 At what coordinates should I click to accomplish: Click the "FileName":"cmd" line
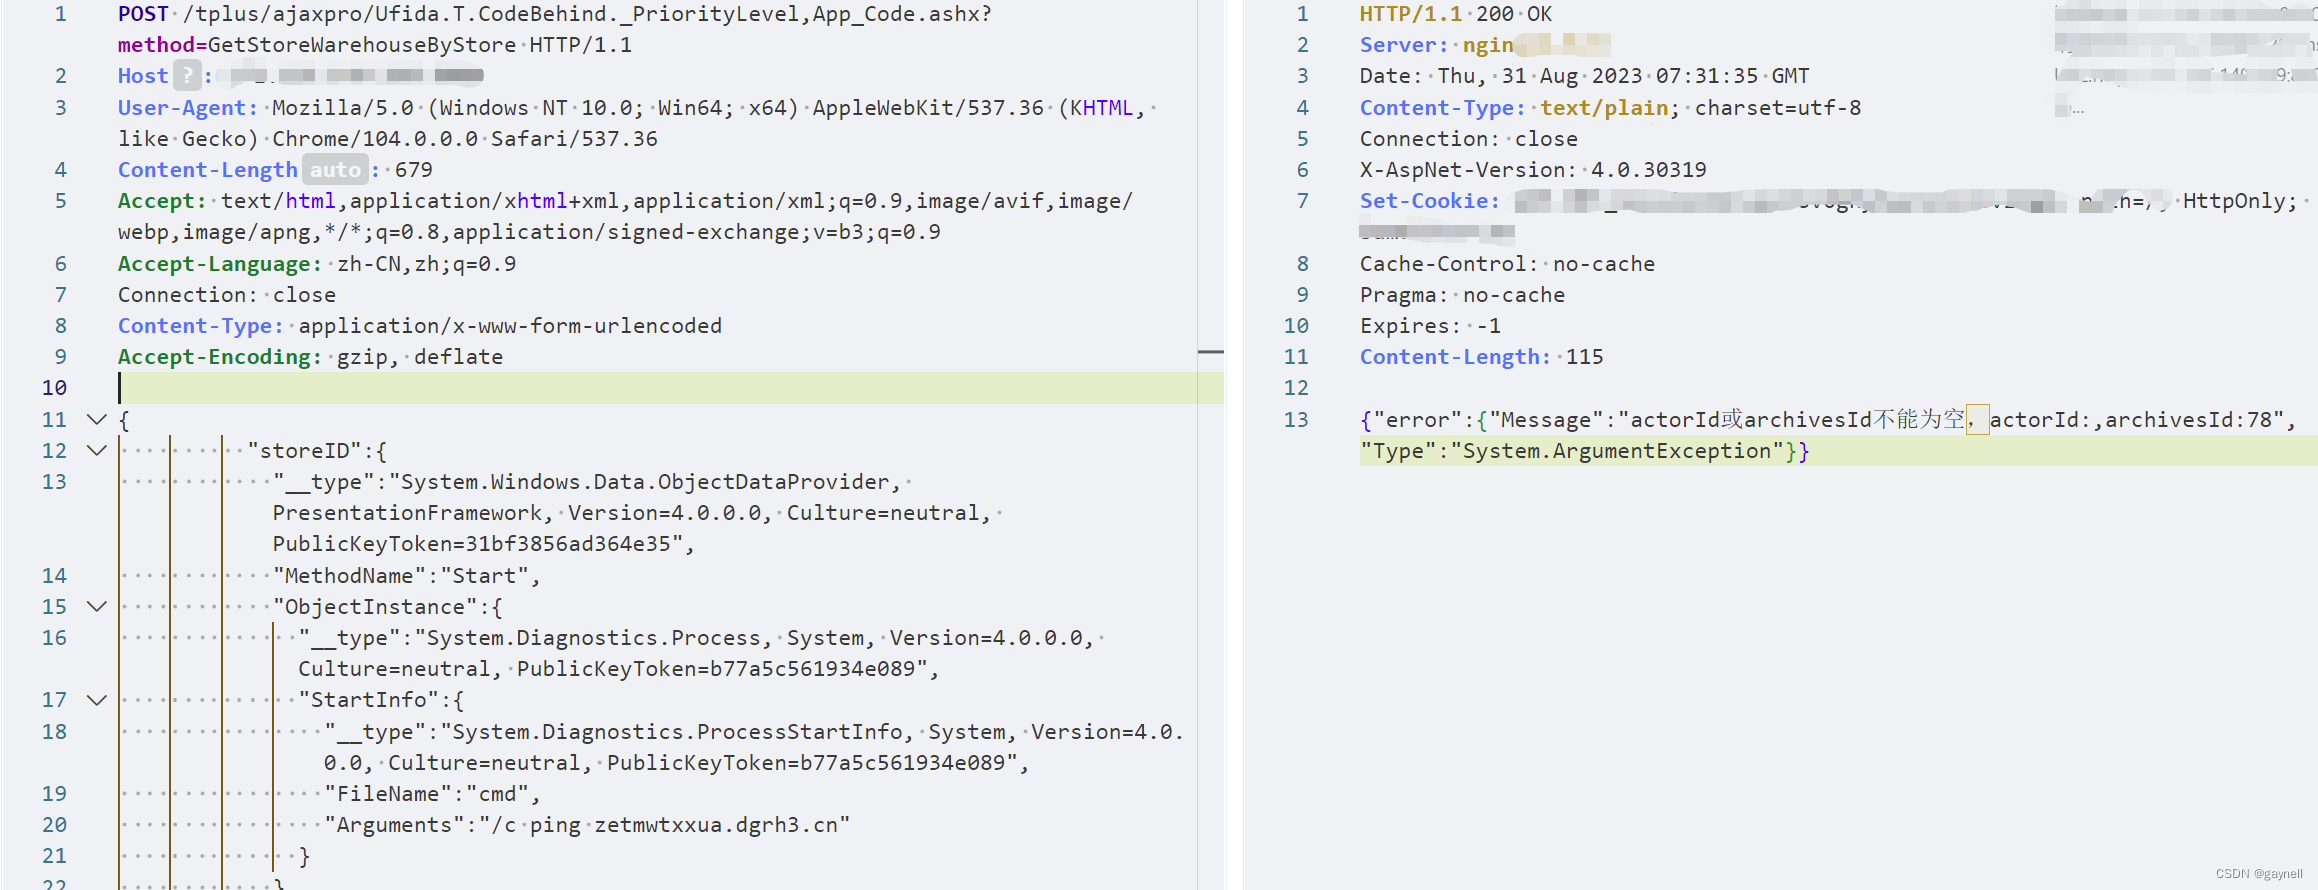pos(432,794)
